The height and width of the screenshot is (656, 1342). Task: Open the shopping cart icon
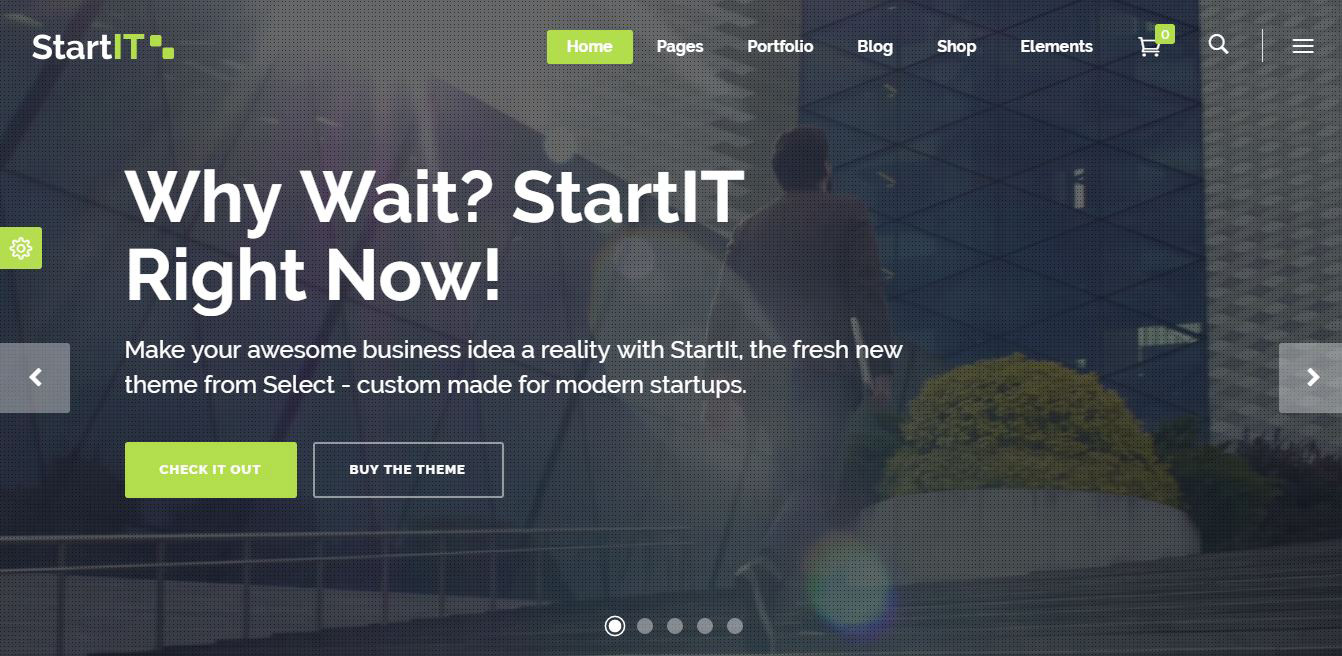(1149, 47)
